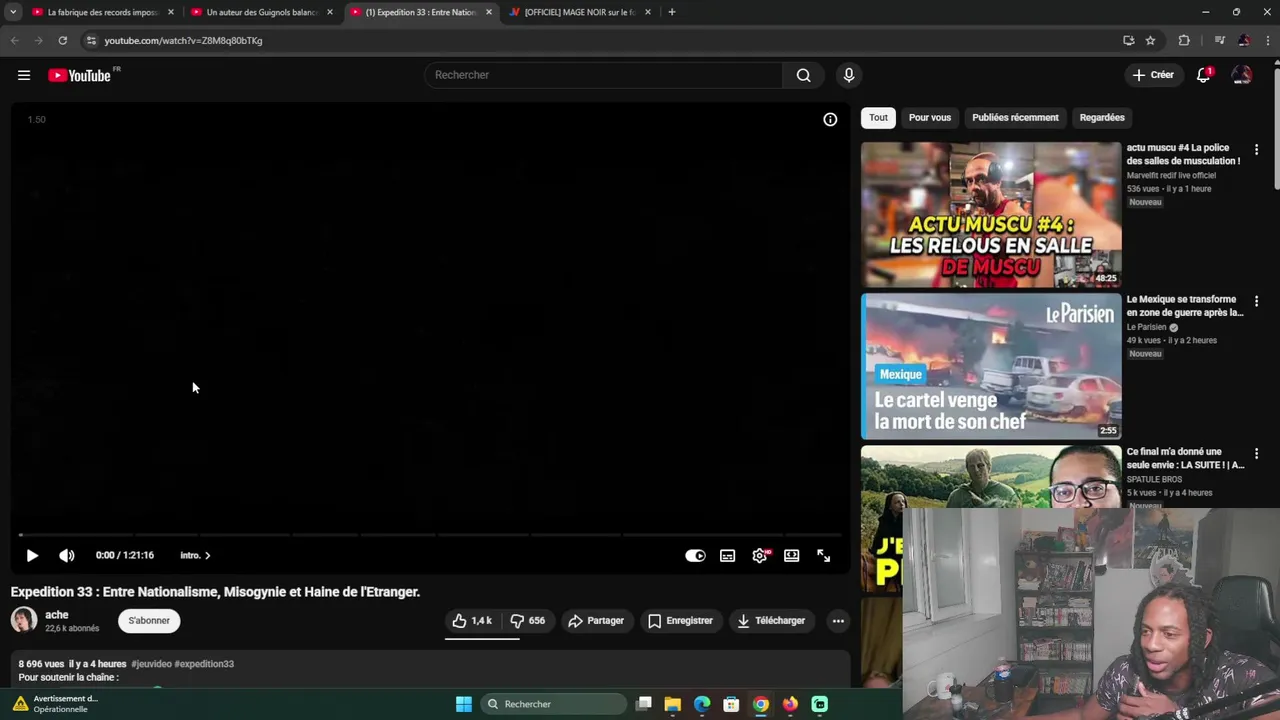The image size is (1280, 720).
Task: Focus the YouTube Rechercher search field
Action: pyautogui.click(x=604, y=75)
